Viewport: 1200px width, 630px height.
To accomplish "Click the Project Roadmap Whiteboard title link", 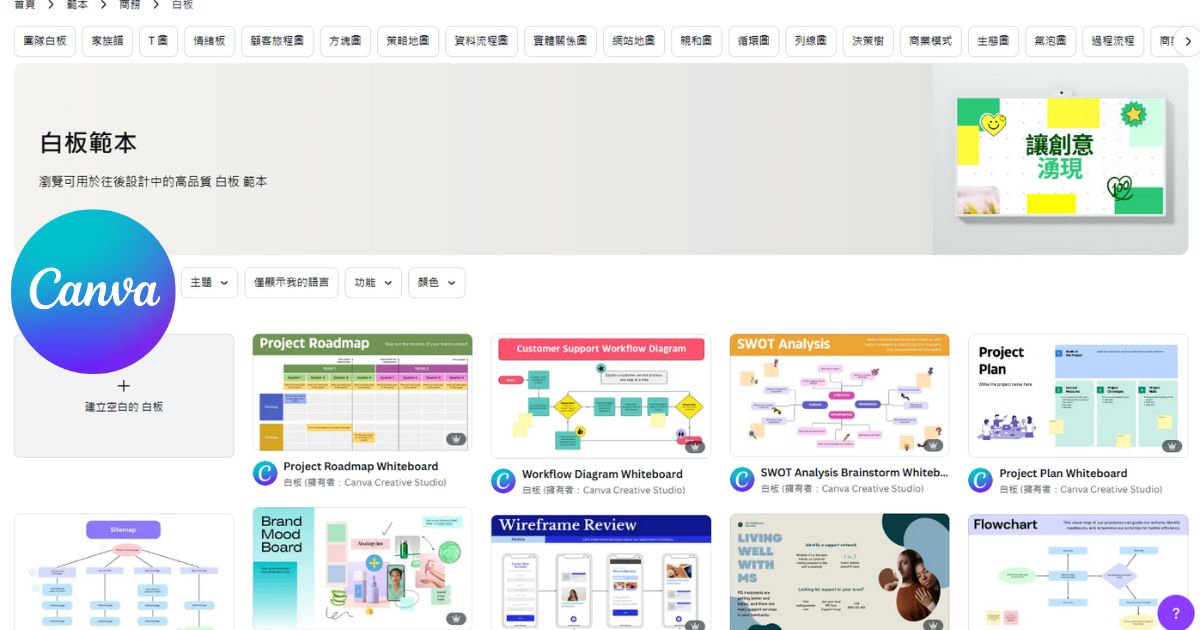I will tap(361, 466).
